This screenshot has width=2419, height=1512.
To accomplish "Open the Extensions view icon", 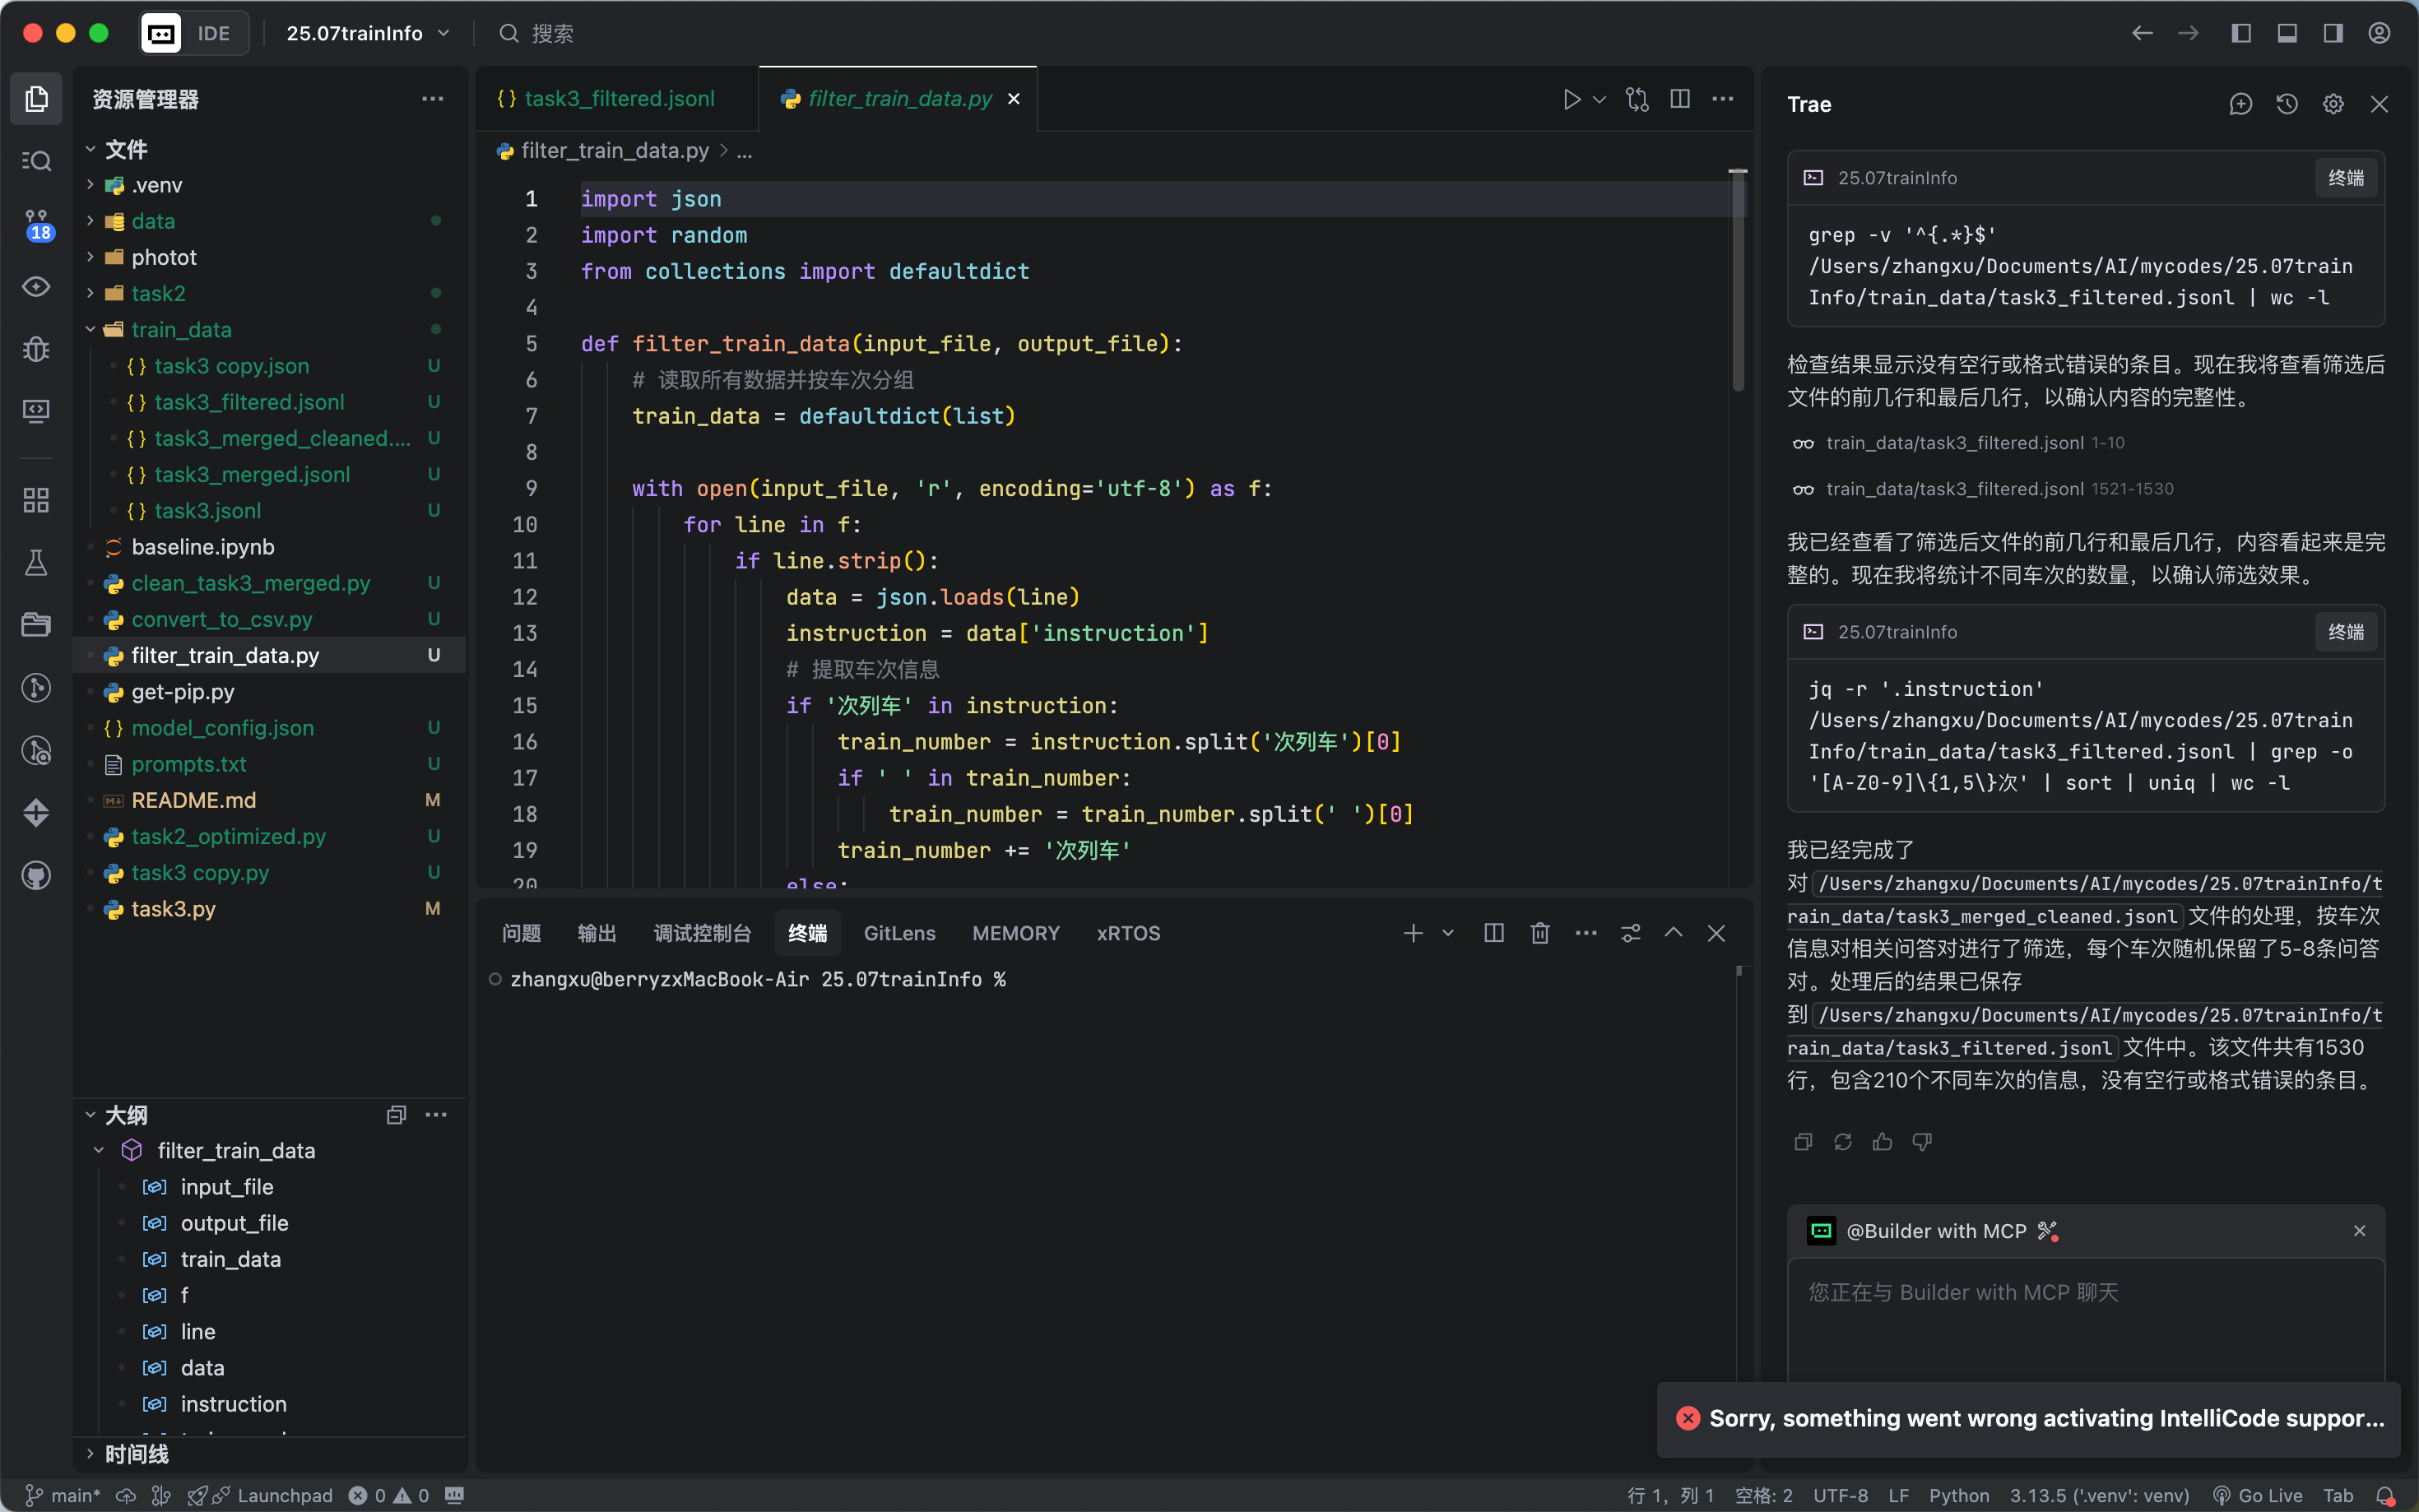I will coord(37,500).
